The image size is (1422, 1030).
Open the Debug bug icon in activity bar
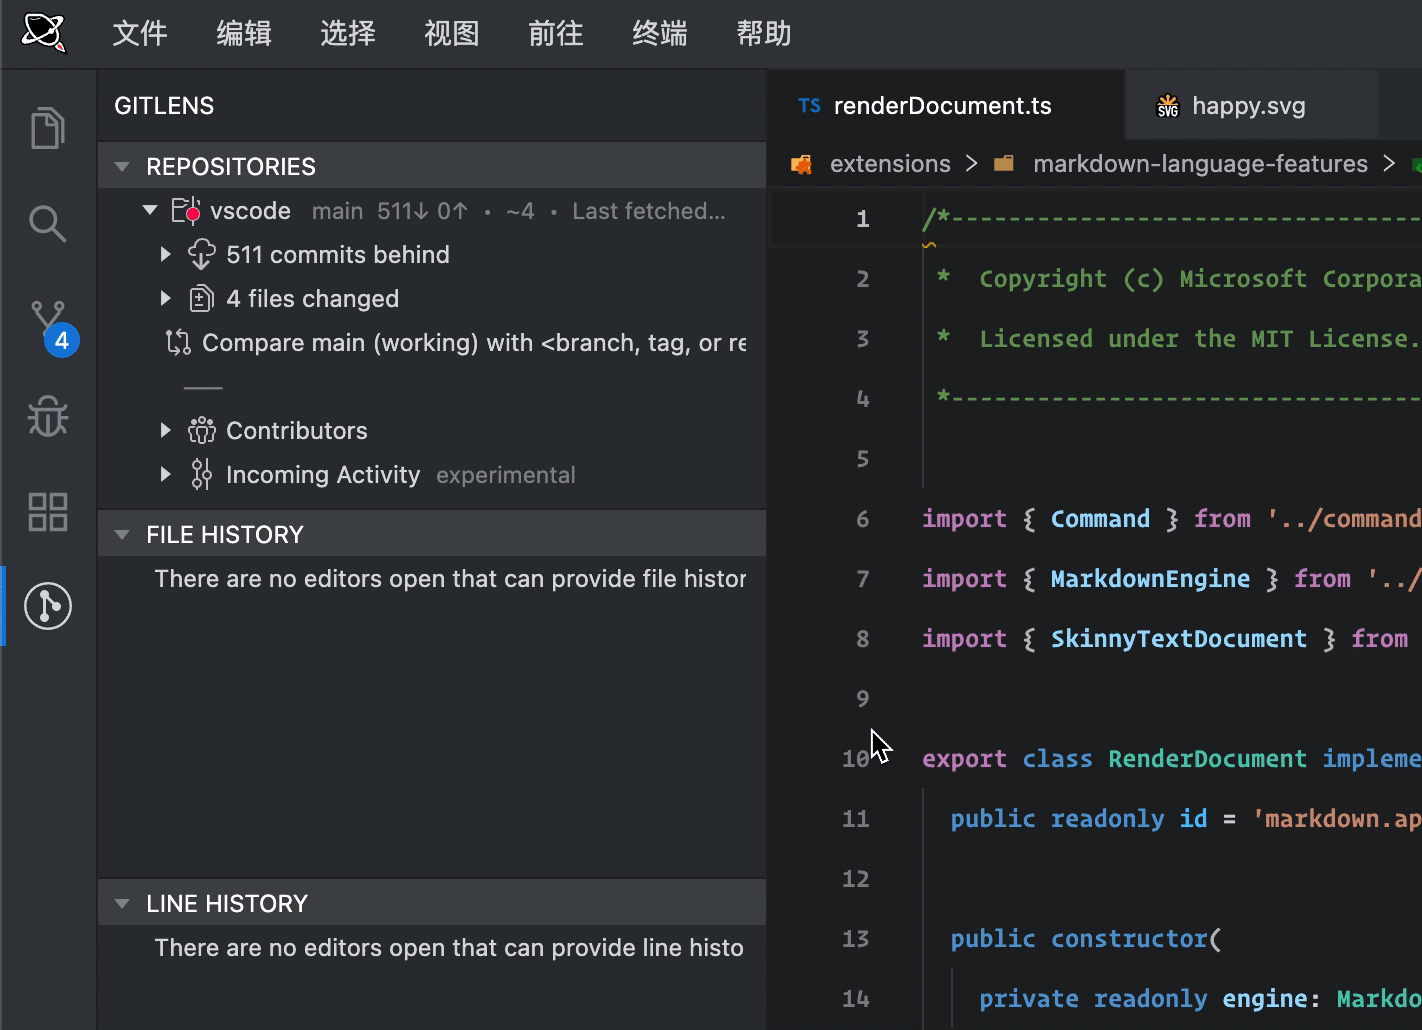[47, 415]
